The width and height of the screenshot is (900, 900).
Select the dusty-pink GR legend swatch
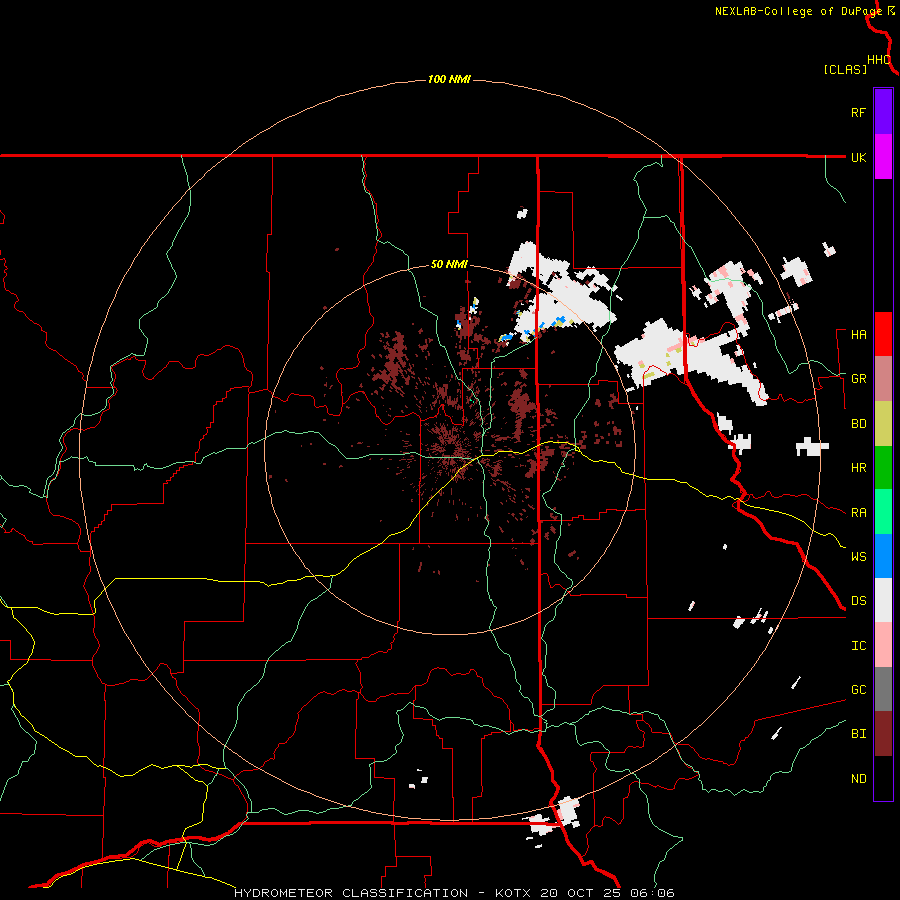point(883,379)
